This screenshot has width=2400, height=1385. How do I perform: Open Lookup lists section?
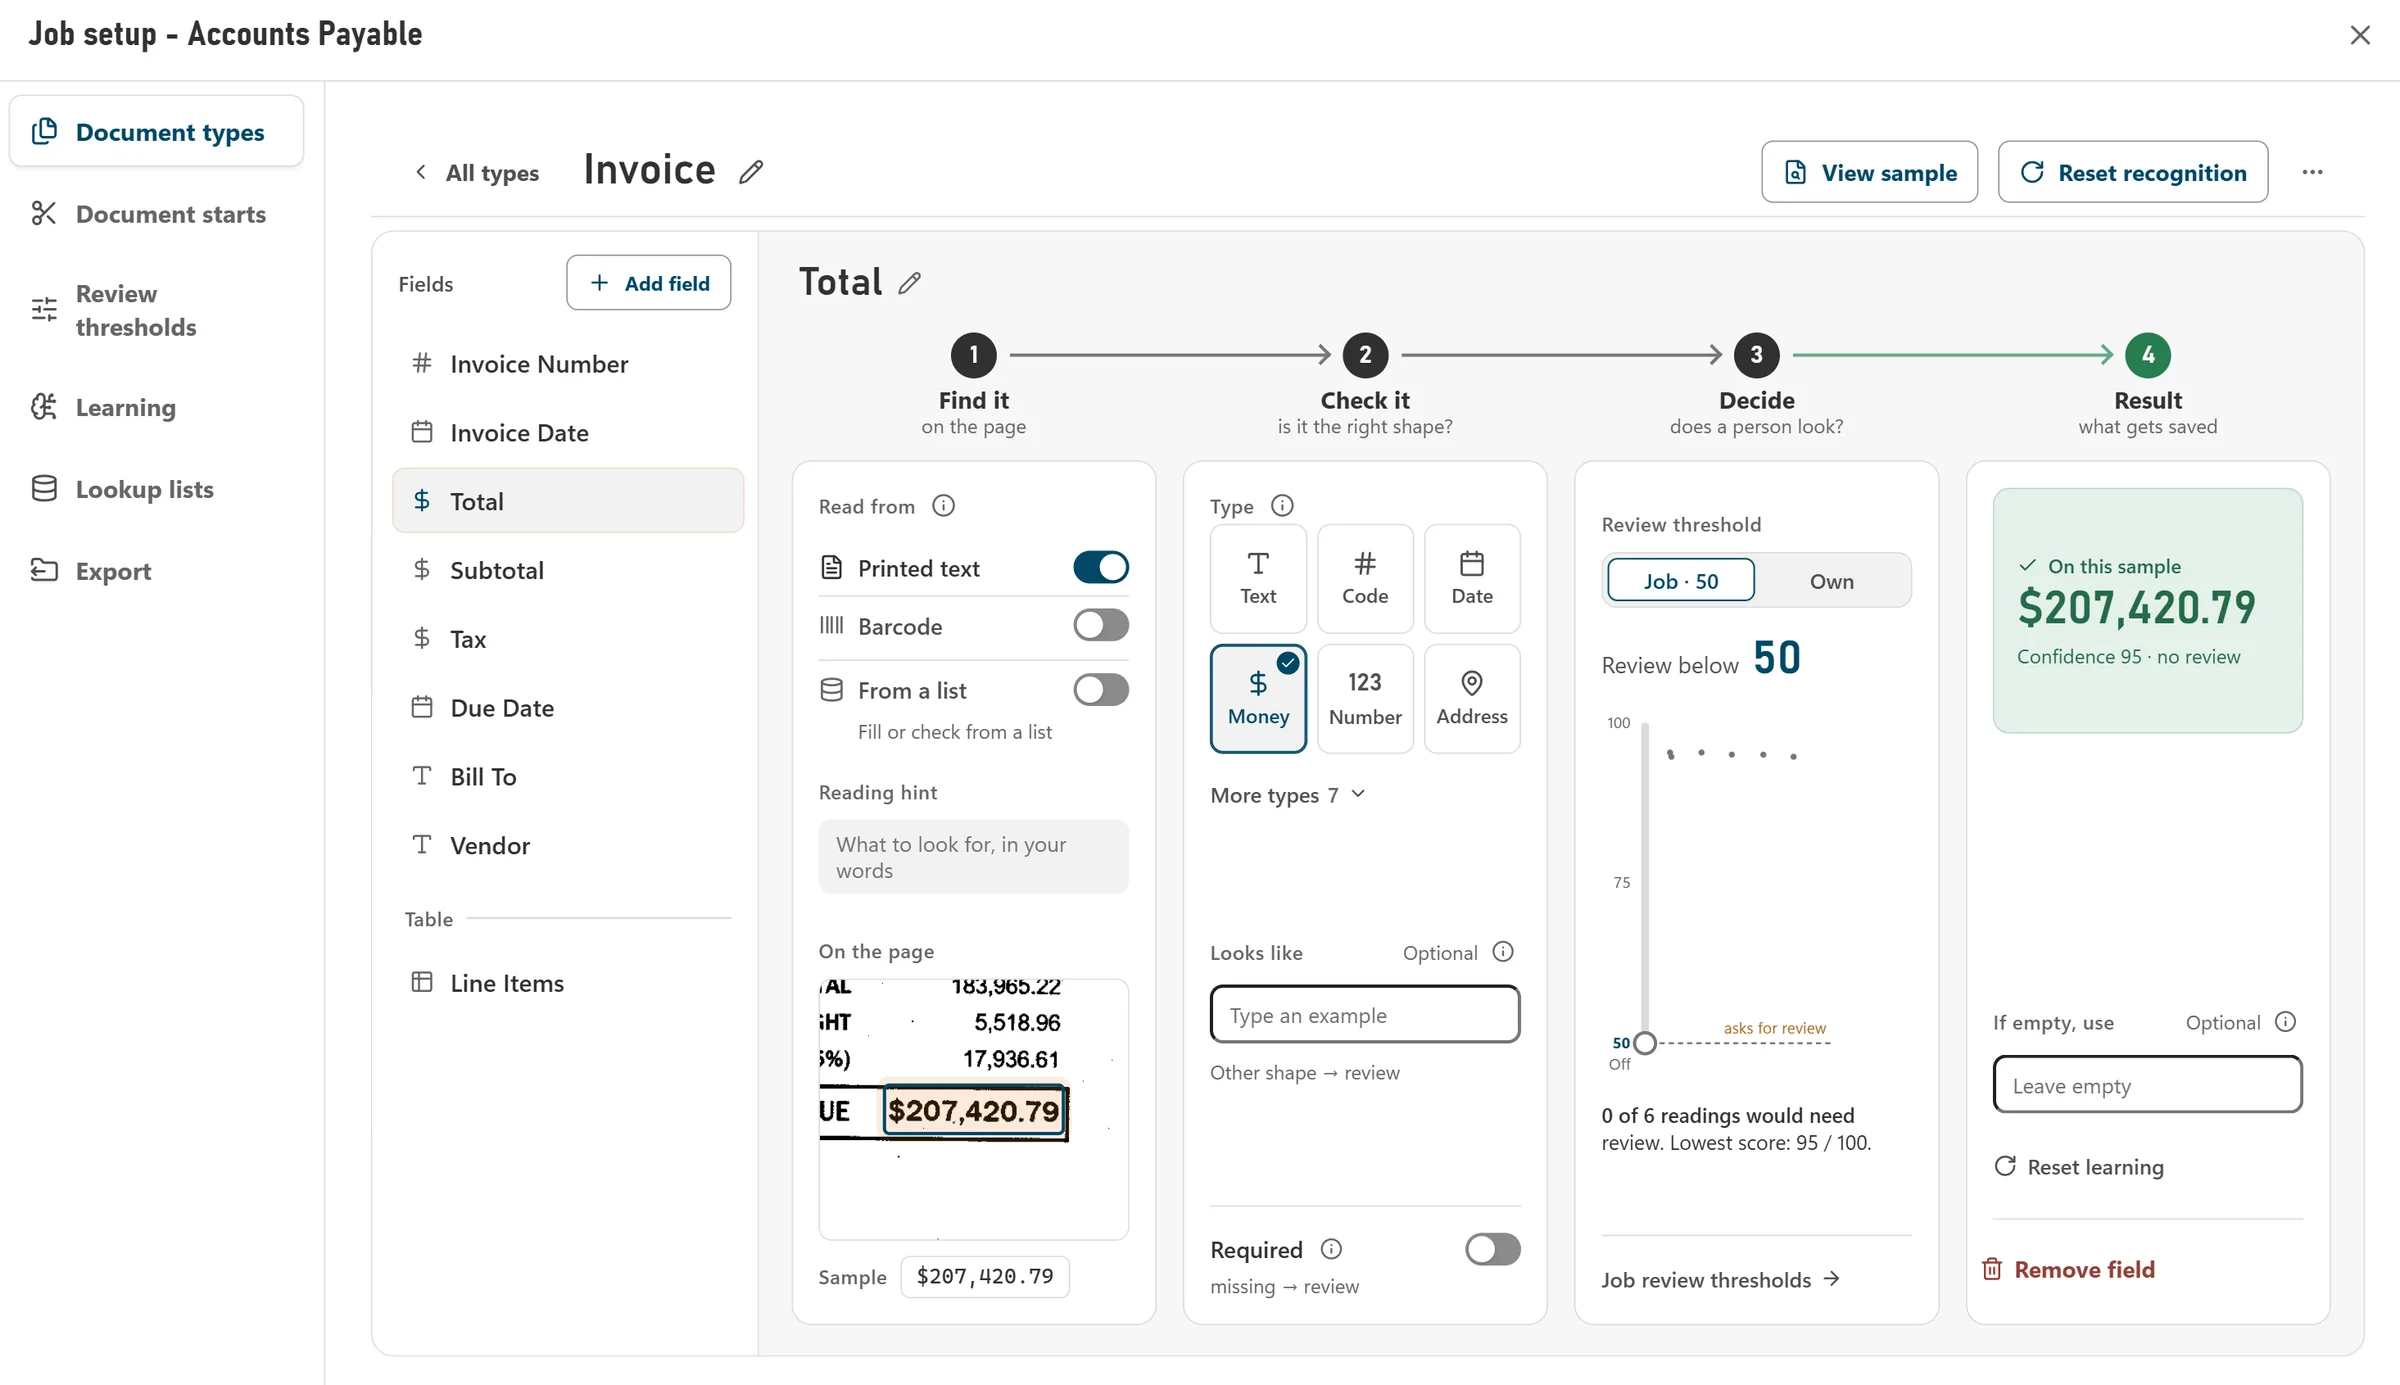(x=157, y=489)
